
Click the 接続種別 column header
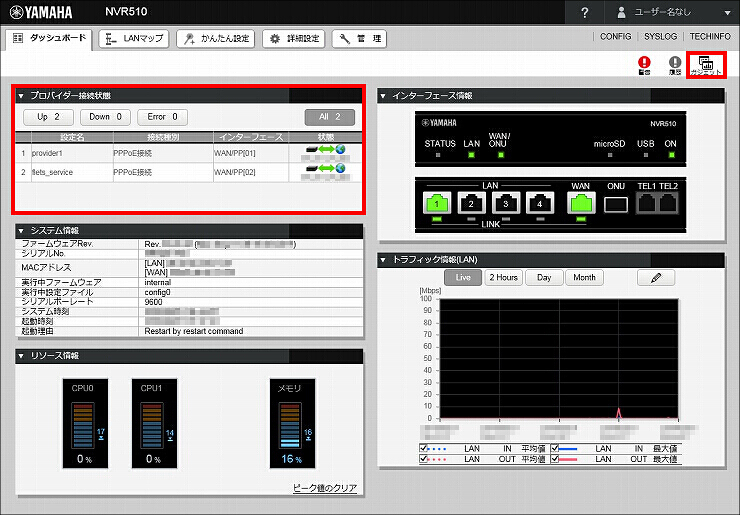[163, 137]
